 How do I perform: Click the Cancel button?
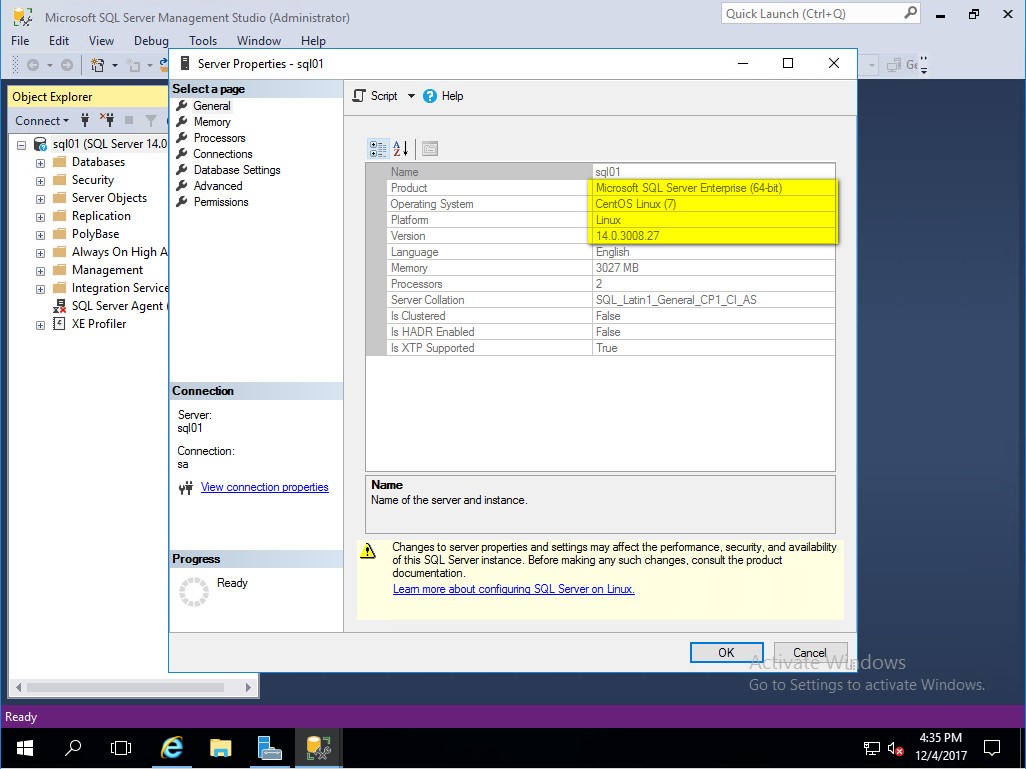pyautogui.click(x=809, y=652)
